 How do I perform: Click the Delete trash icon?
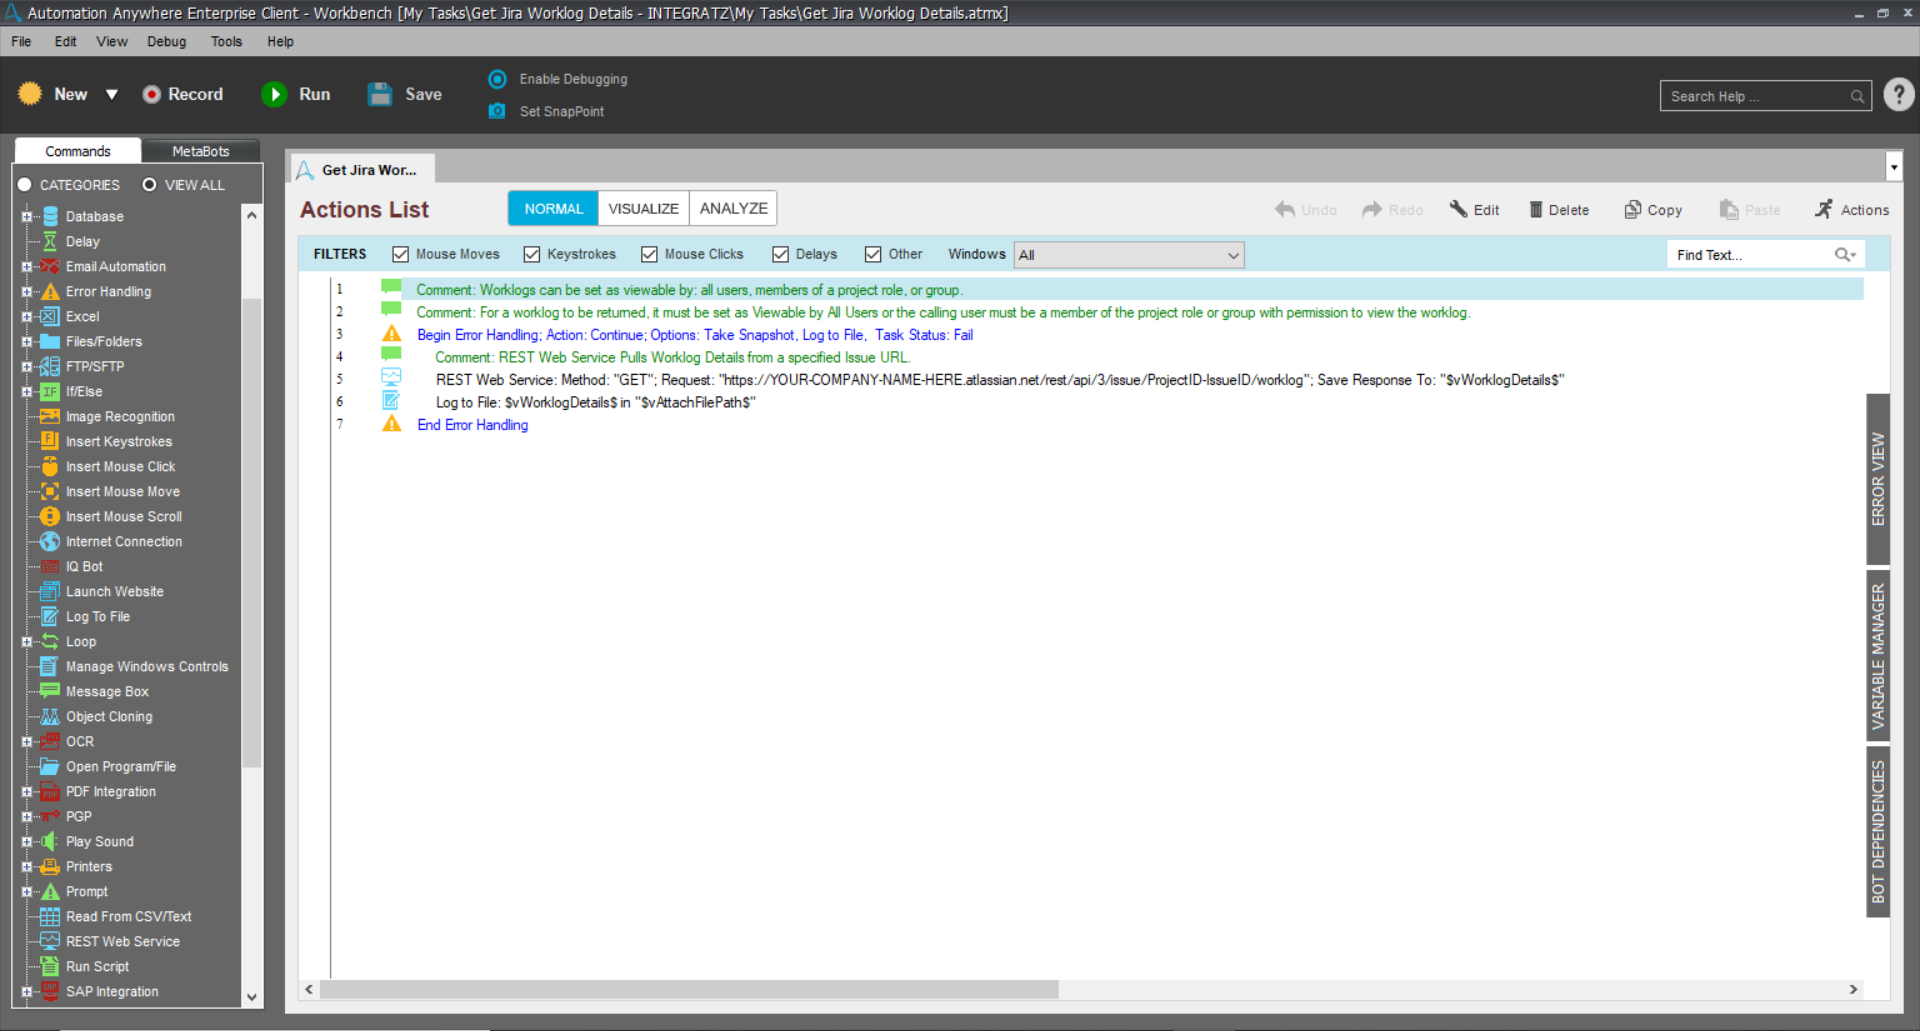click(1536, 210)
